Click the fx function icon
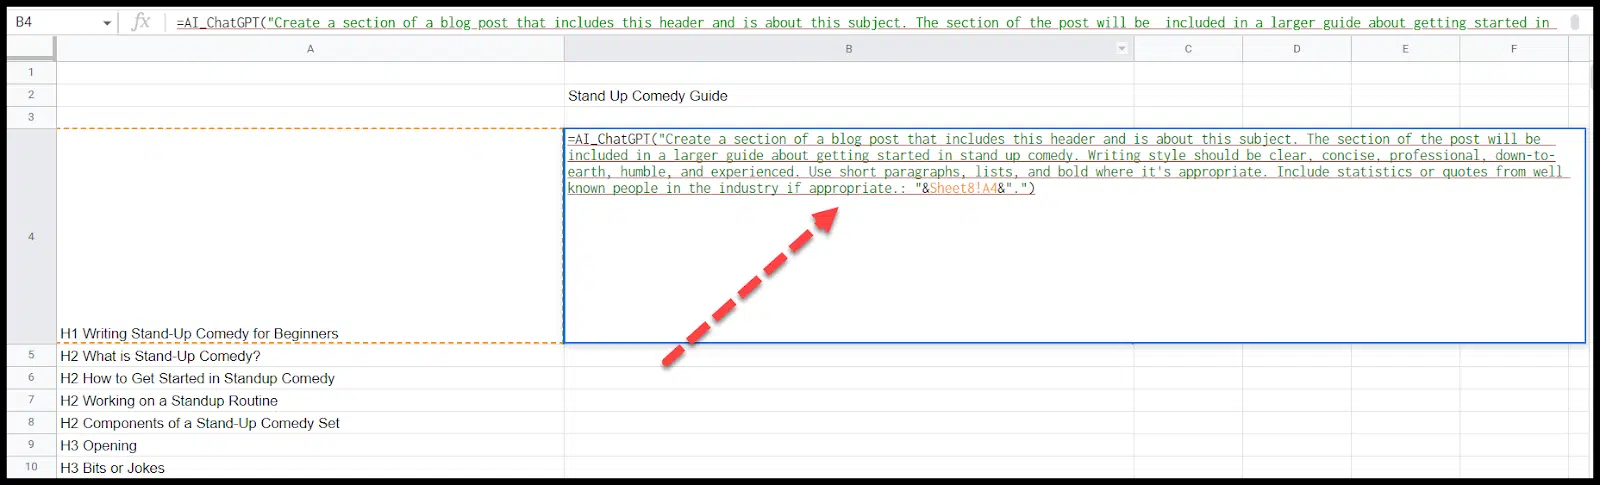 tap(141, 22)
